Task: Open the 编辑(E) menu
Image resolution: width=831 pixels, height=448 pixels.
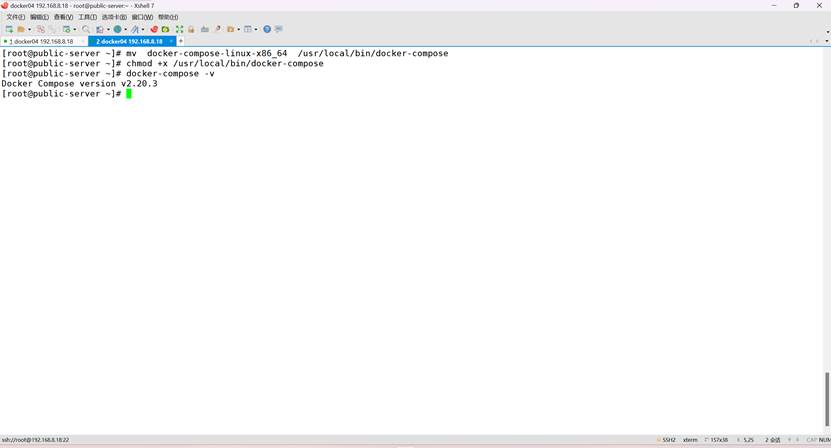Action: pyautogui.click(x=39, y=17)
